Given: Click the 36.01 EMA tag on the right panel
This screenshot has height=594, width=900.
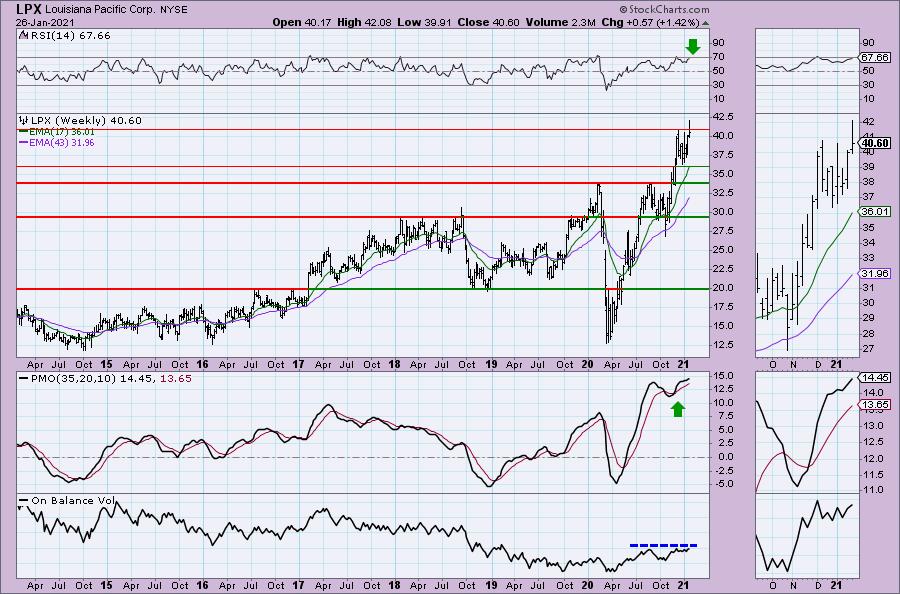Looking at the screenshot, I should point(875,212).
